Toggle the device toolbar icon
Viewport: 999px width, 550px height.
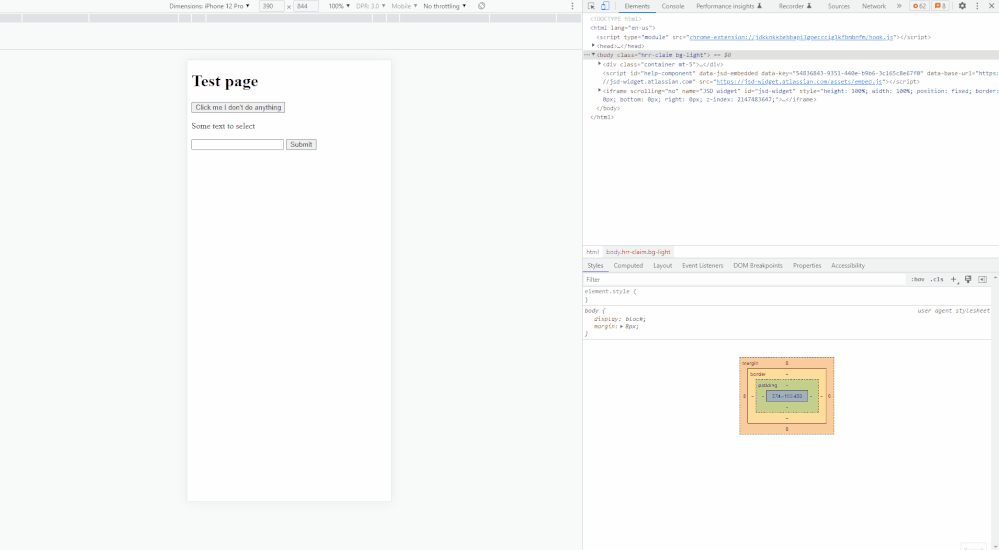(x=605, y=6)
